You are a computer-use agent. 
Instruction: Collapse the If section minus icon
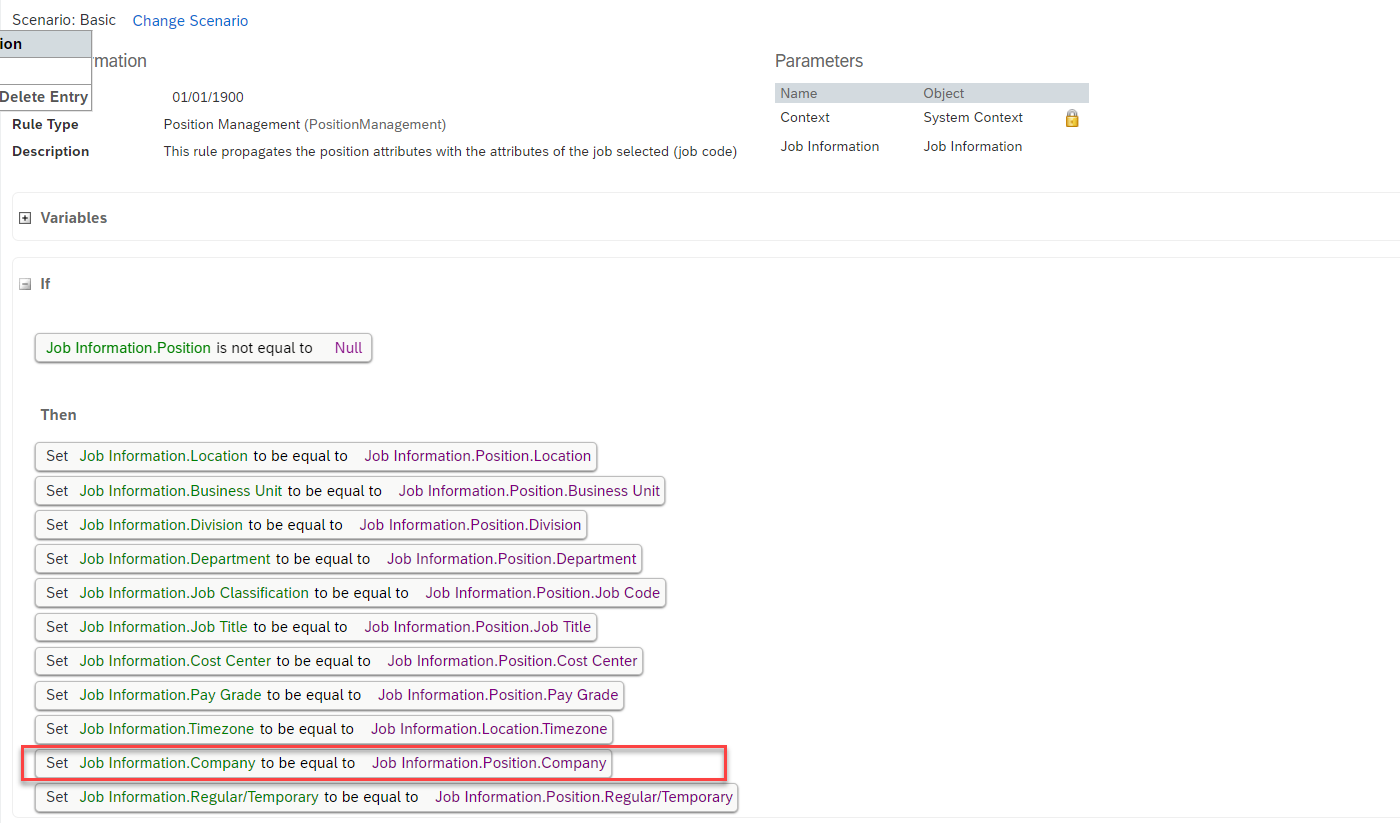pyautogui.click(x=25, y=284)
